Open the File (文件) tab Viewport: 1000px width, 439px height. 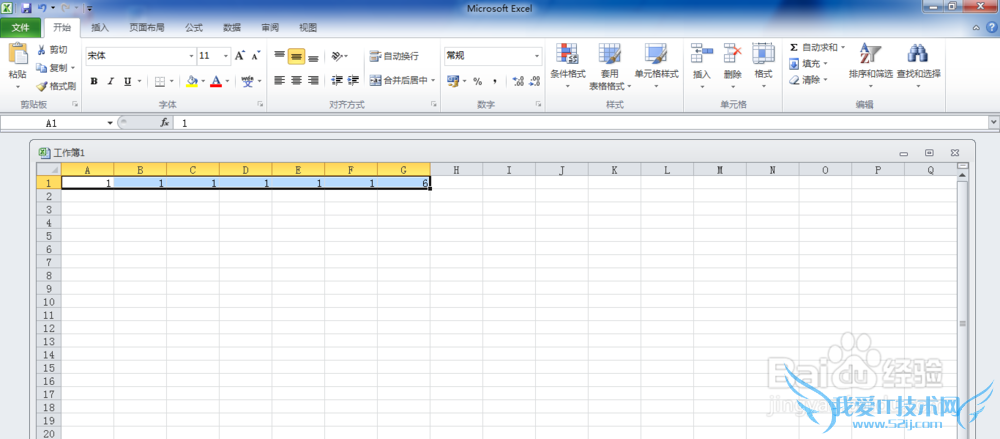21,27
